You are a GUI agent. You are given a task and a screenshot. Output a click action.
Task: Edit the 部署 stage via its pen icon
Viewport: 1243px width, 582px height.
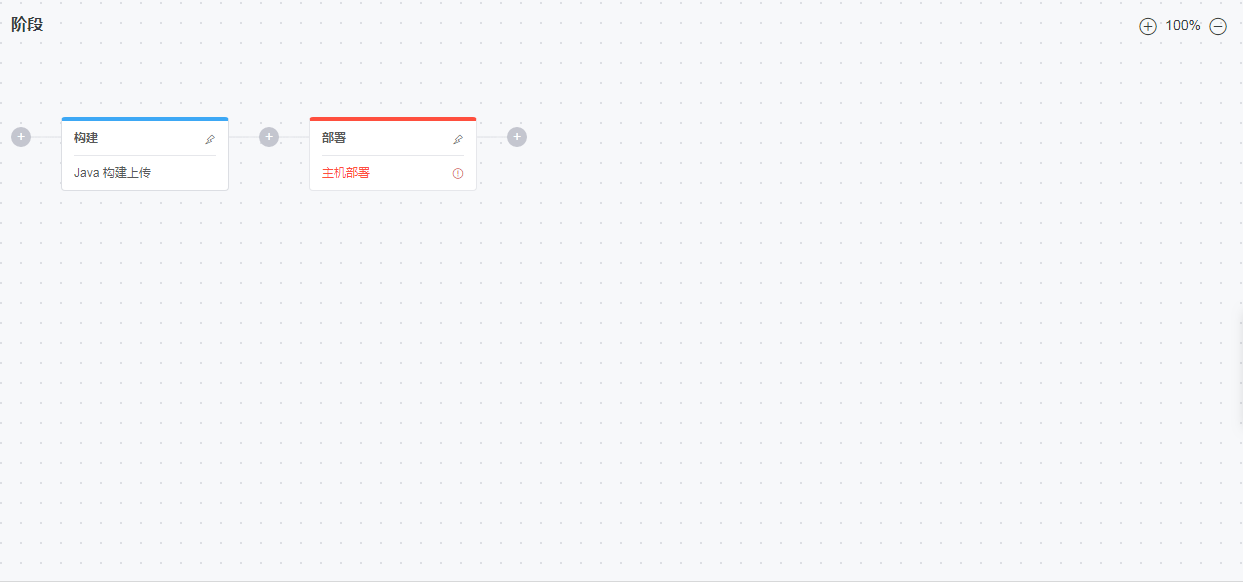(x=458, y=139)
